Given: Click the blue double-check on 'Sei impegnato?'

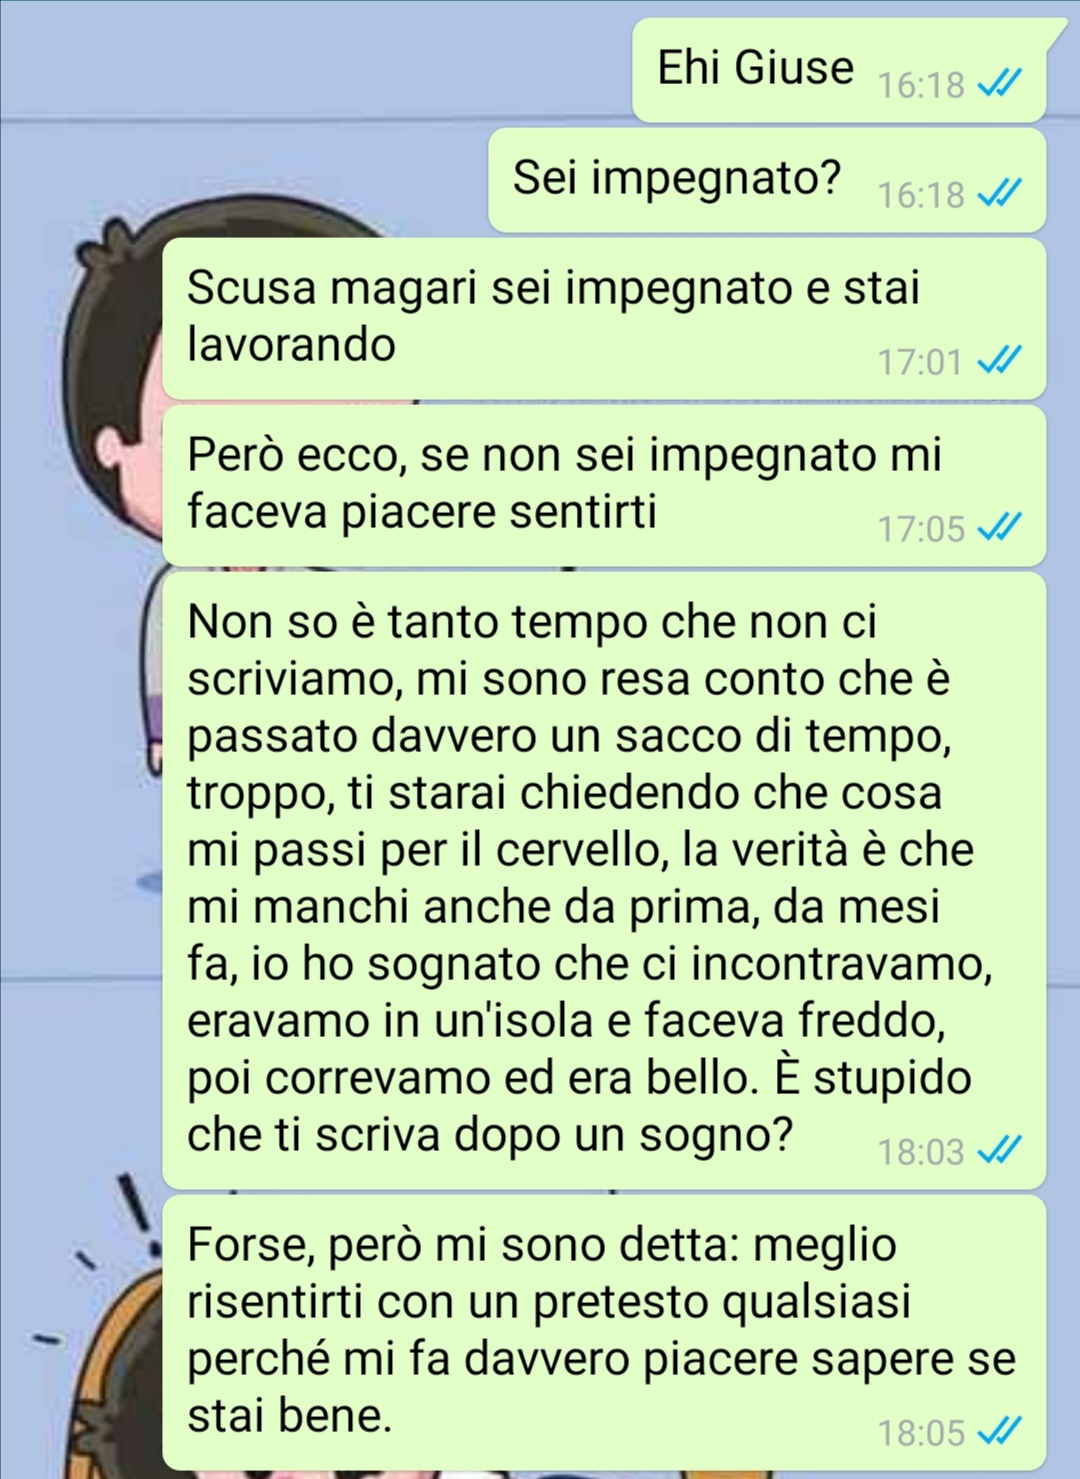Looking at the screenshot, I should (x=999, y=193).
